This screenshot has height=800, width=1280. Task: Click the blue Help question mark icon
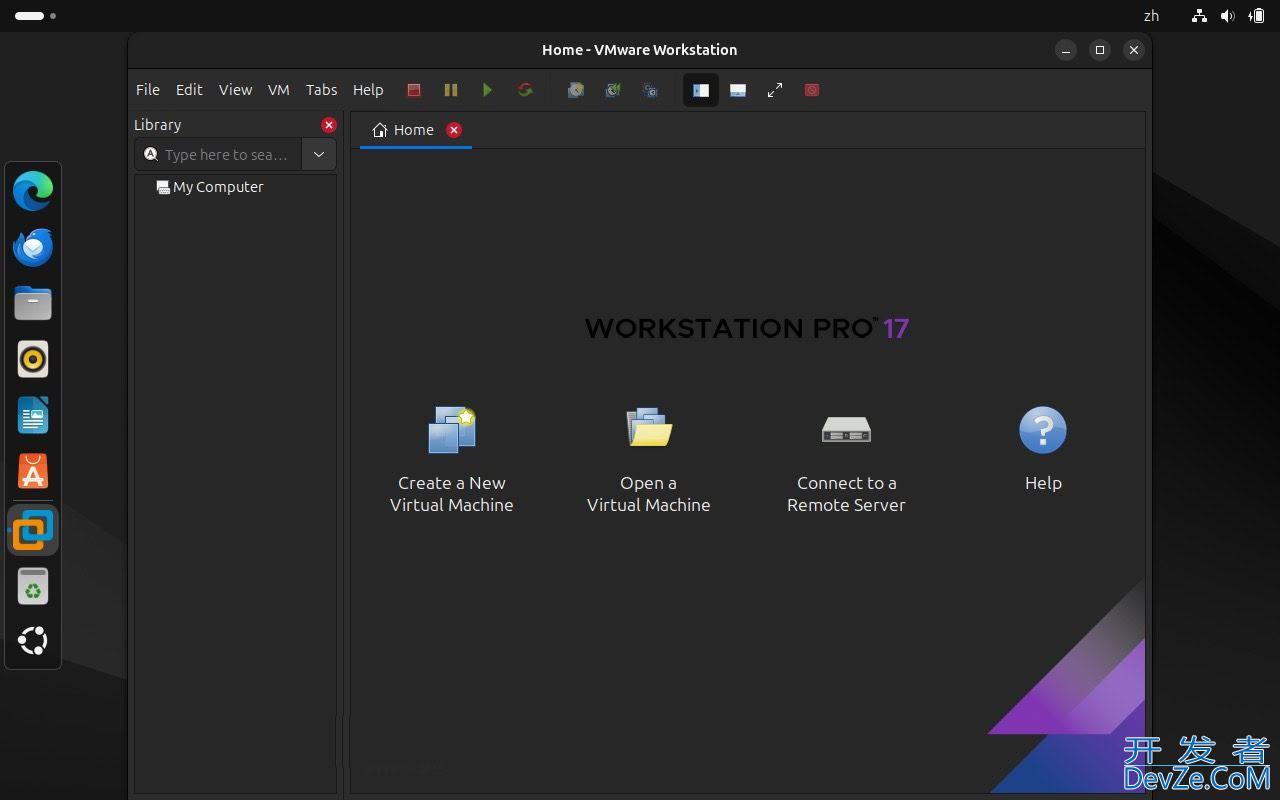click(1043, 430)
